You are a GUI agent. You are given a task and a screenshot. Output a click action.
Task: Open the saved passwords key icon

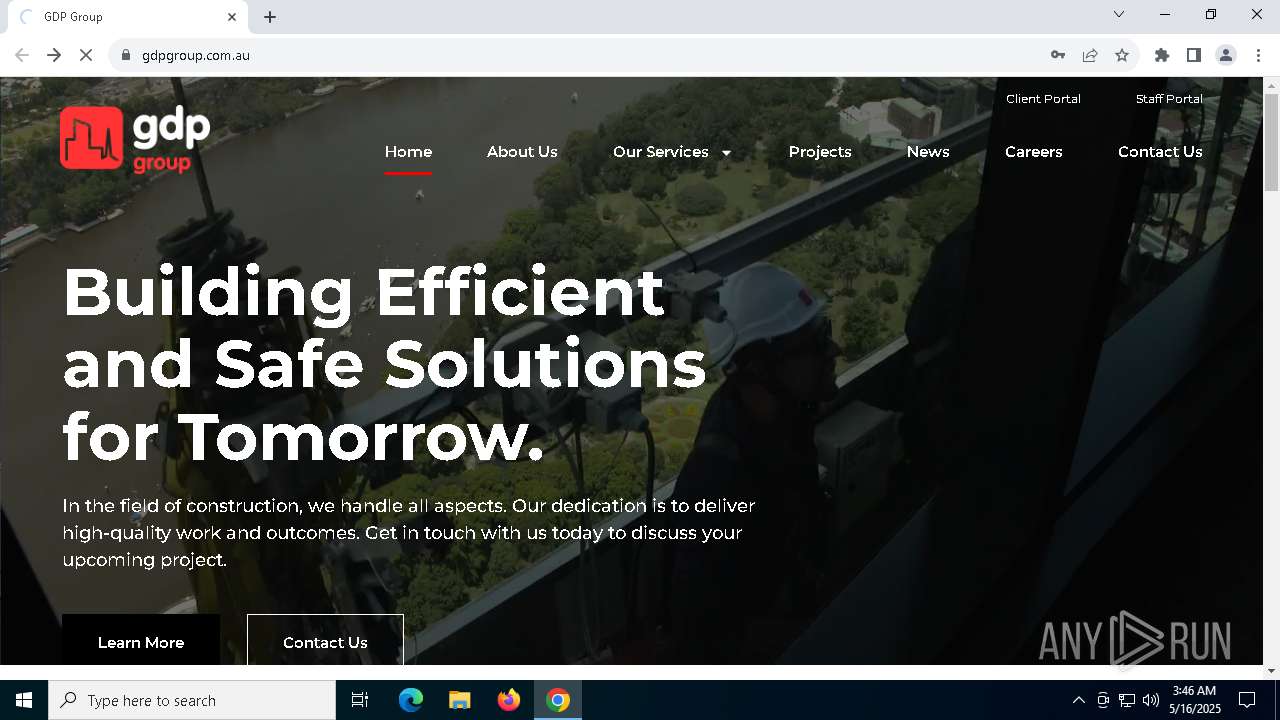pos(1058,55)
